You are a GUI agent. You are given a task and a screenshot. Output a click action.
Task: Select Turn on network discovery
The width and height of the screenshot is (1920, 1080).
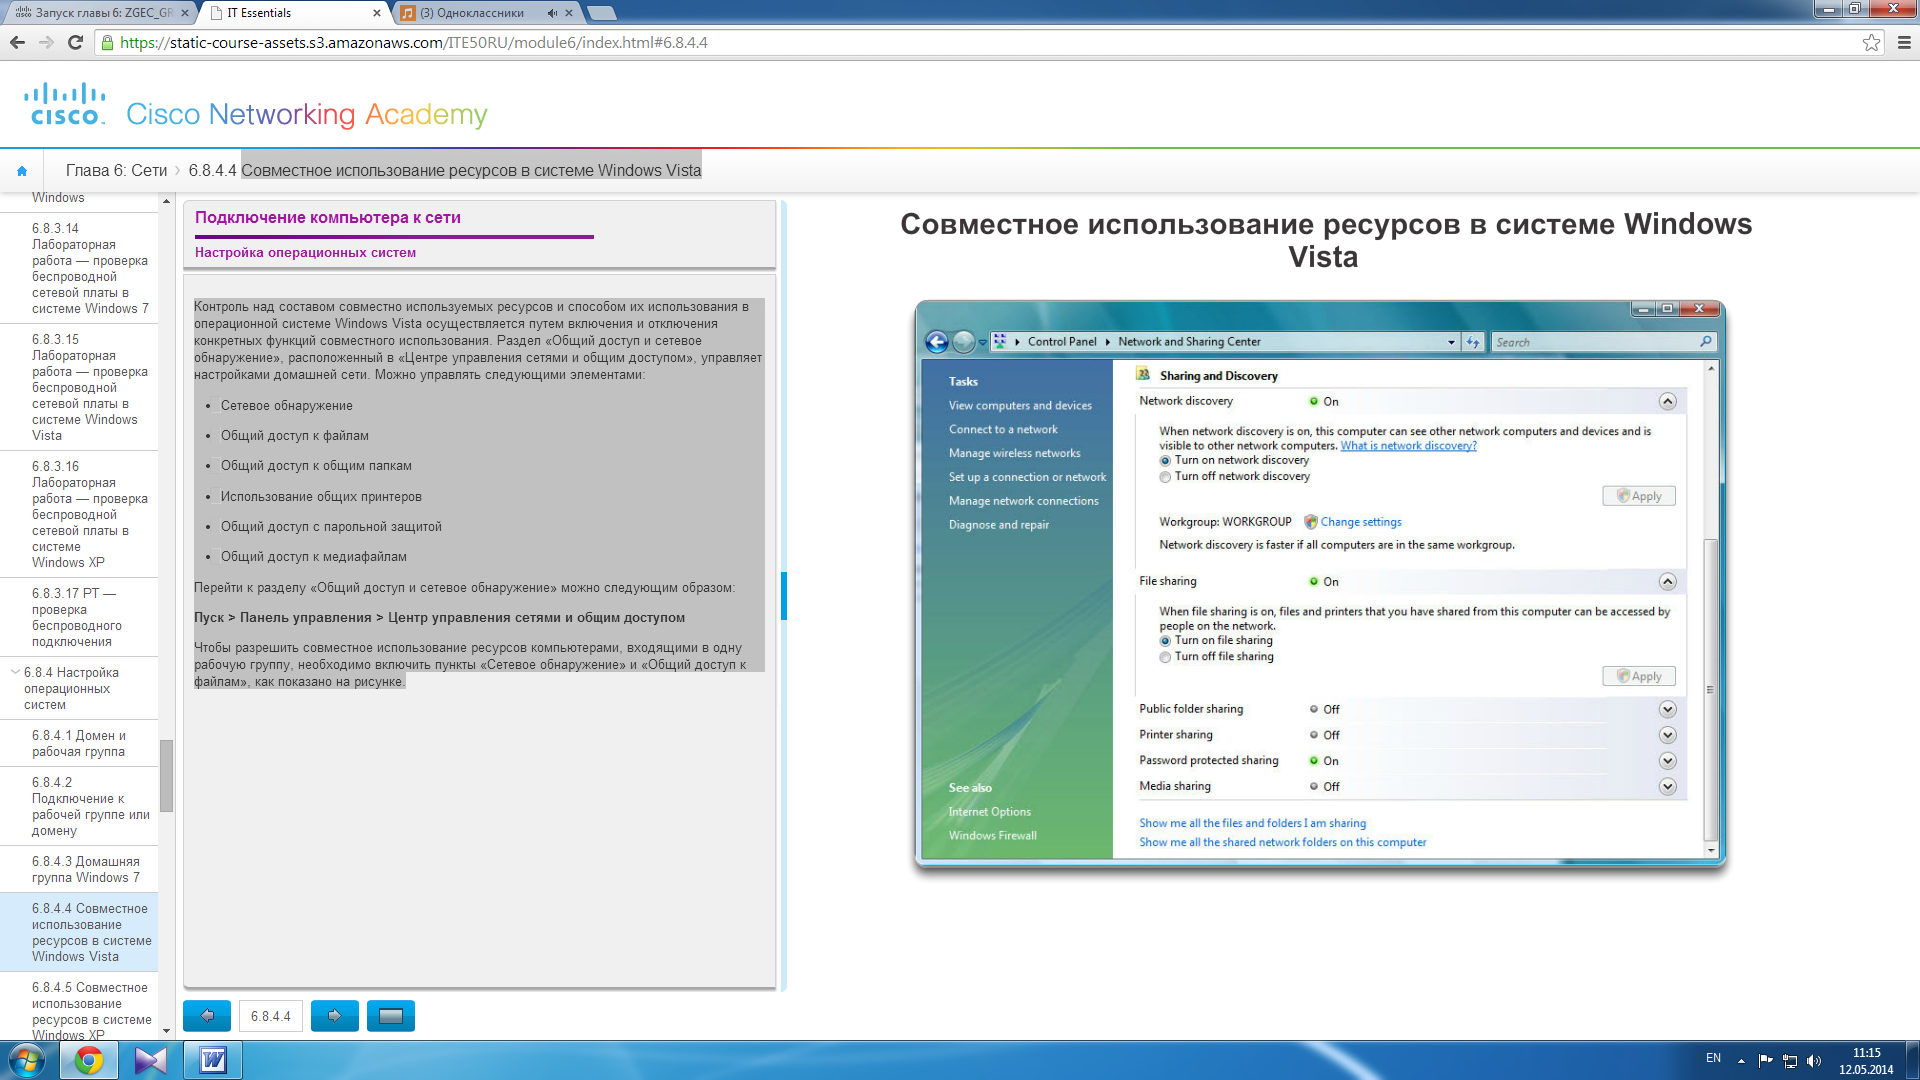pyautogui.click(x=1165, y=461)
